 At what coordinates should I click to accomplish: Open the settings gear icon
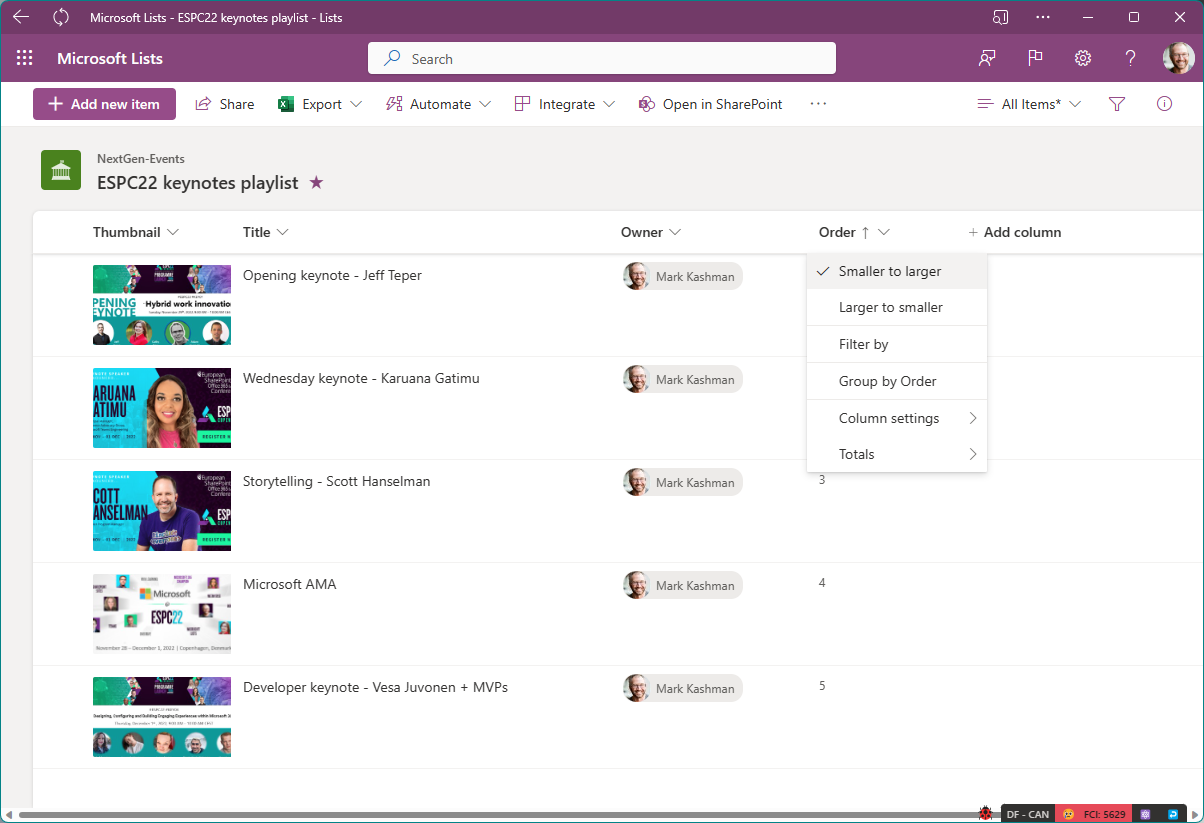1082,58
